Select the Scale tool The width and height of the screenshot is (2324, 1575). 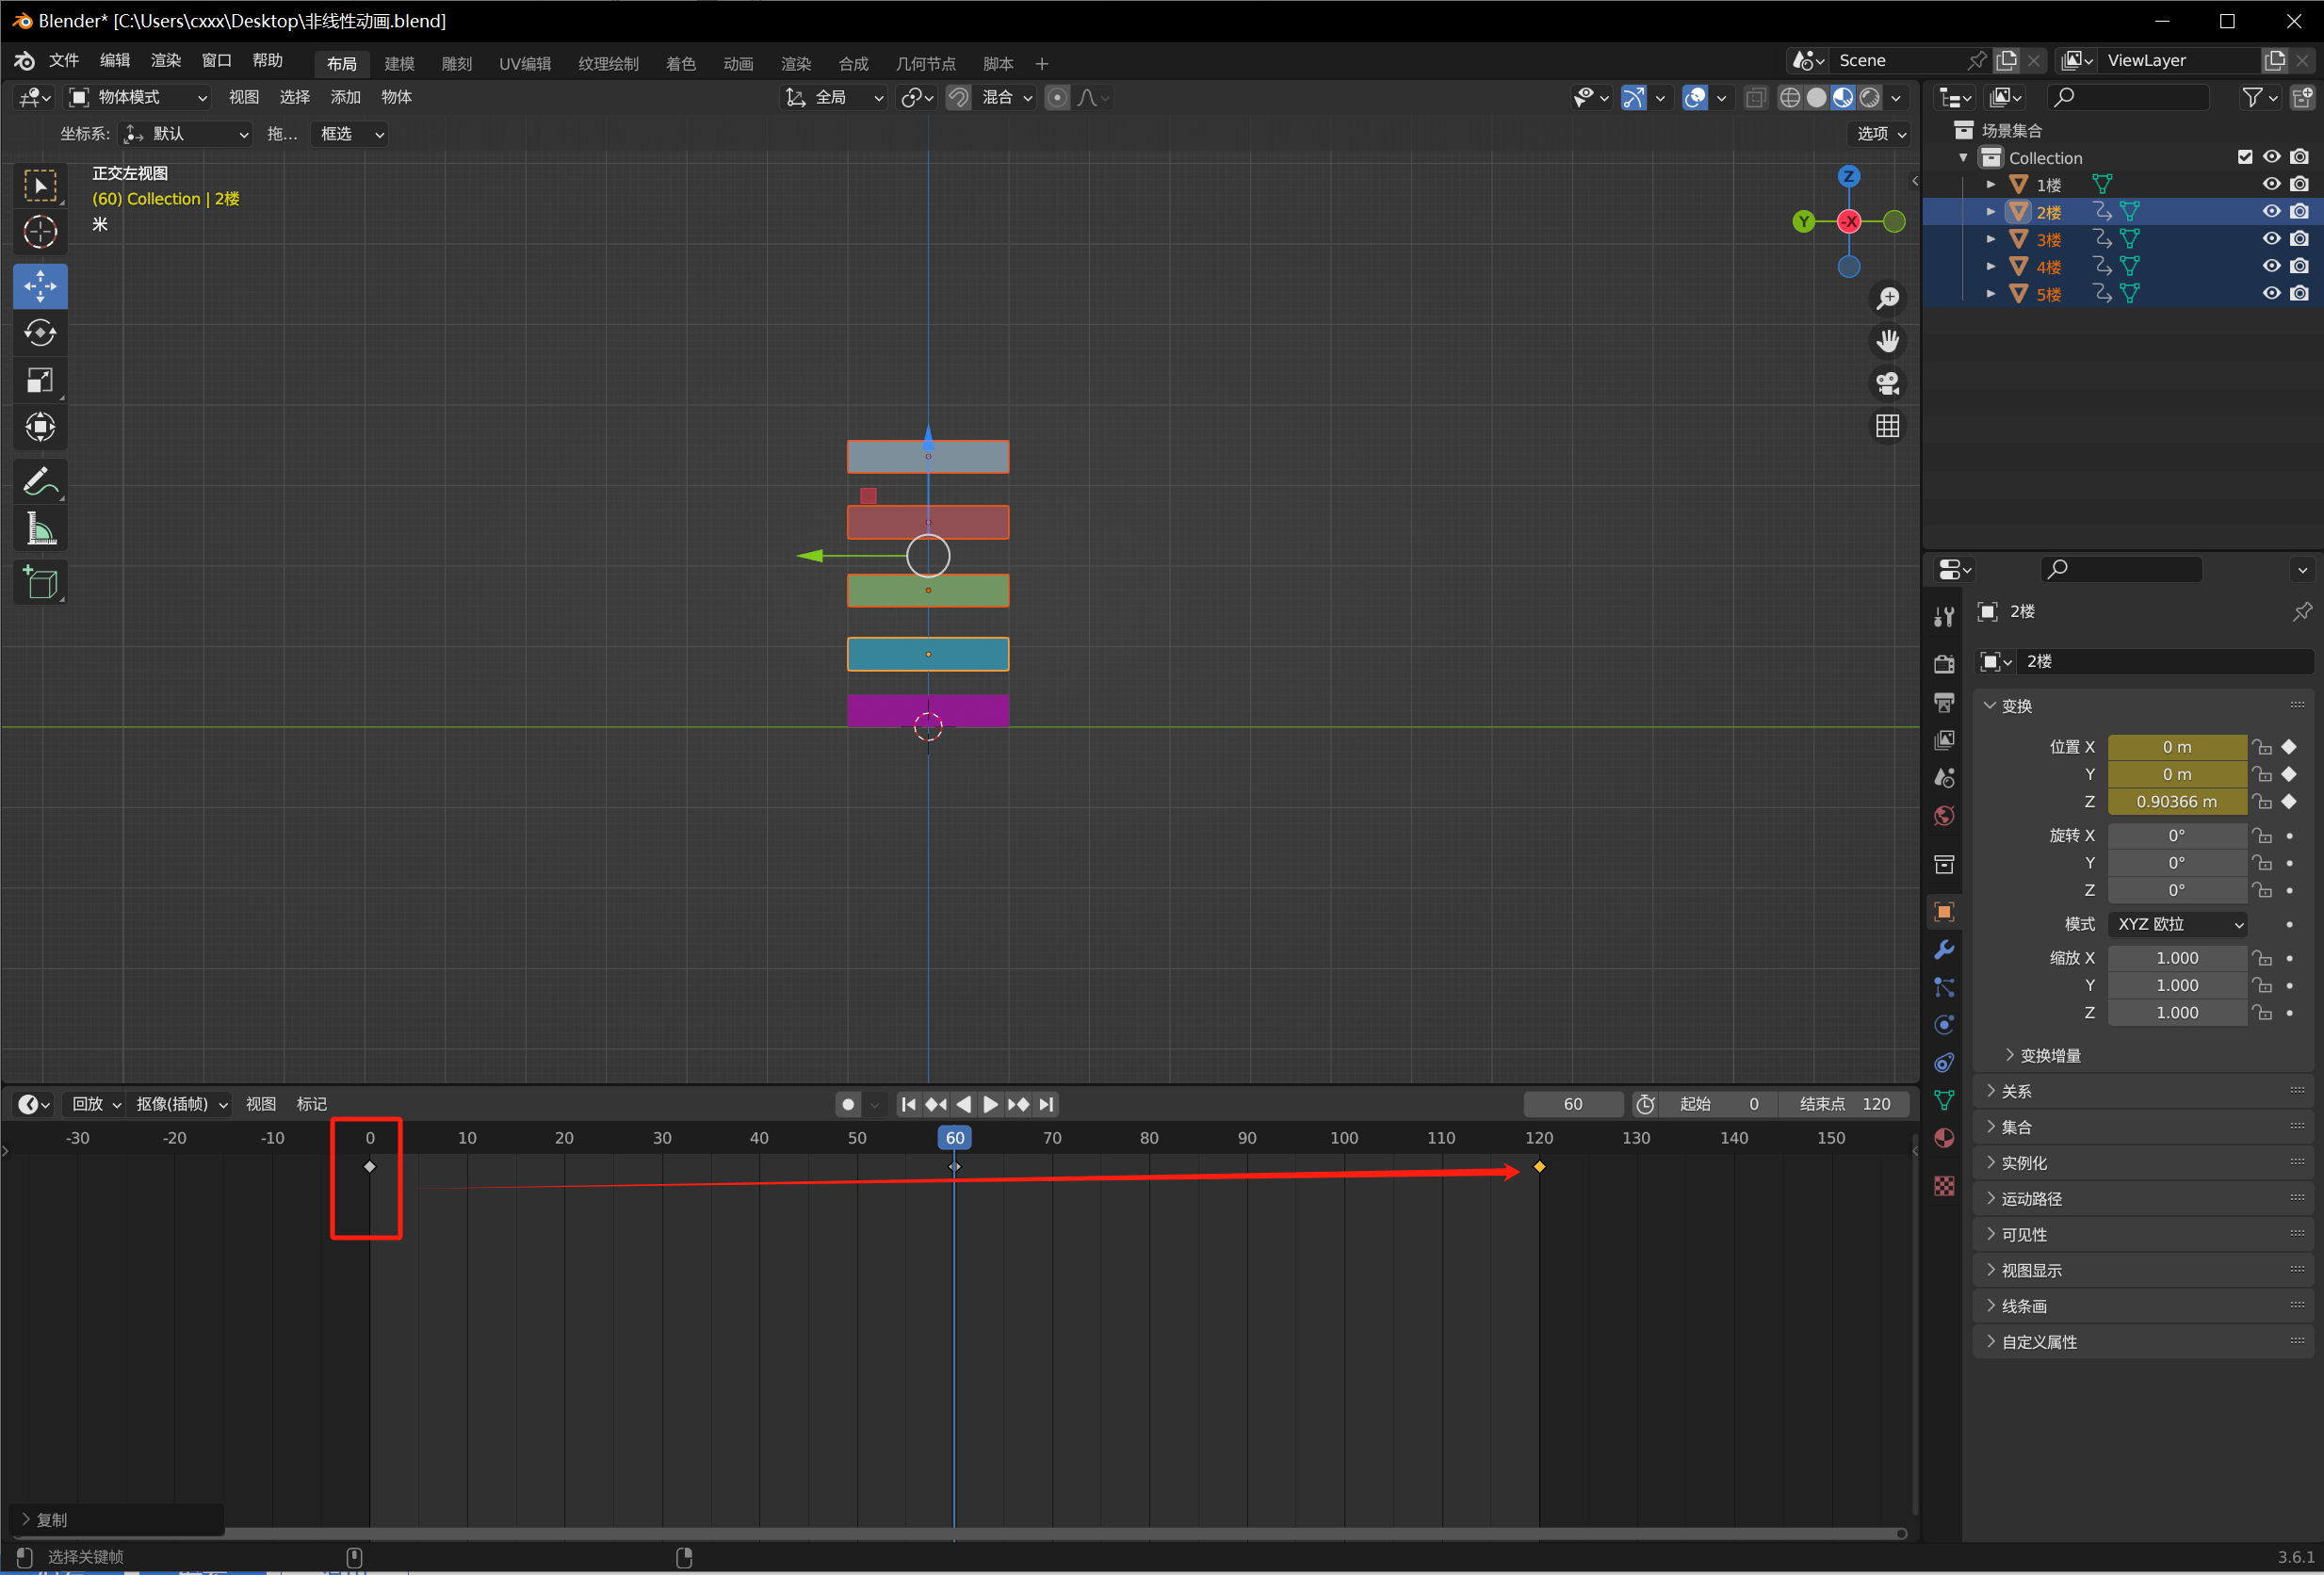point(40,381)
